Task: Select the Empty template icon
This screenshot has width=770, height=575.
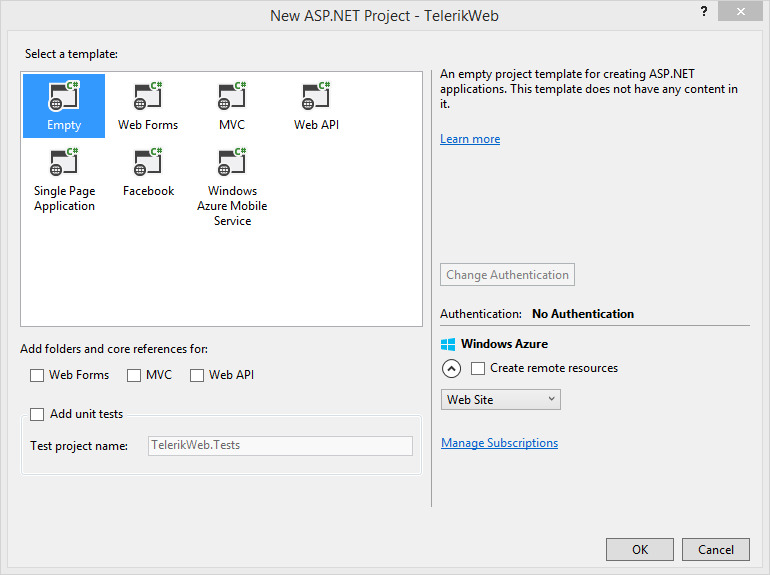Action: click(64, 96)
